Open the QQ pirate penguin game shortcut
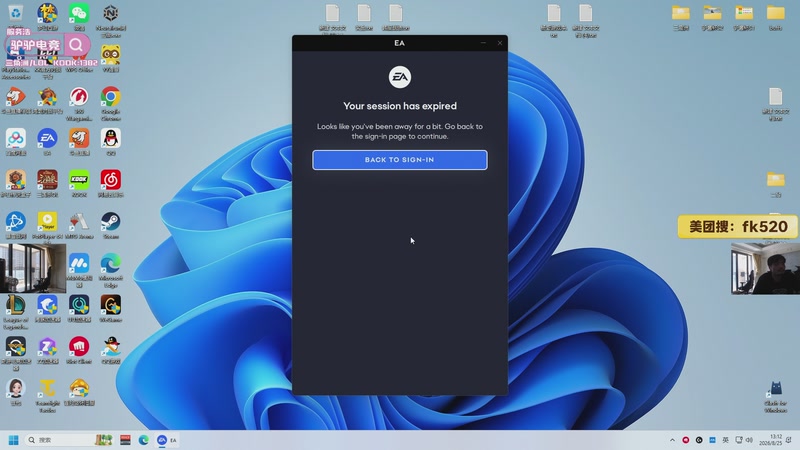 [x=111, y=346]
